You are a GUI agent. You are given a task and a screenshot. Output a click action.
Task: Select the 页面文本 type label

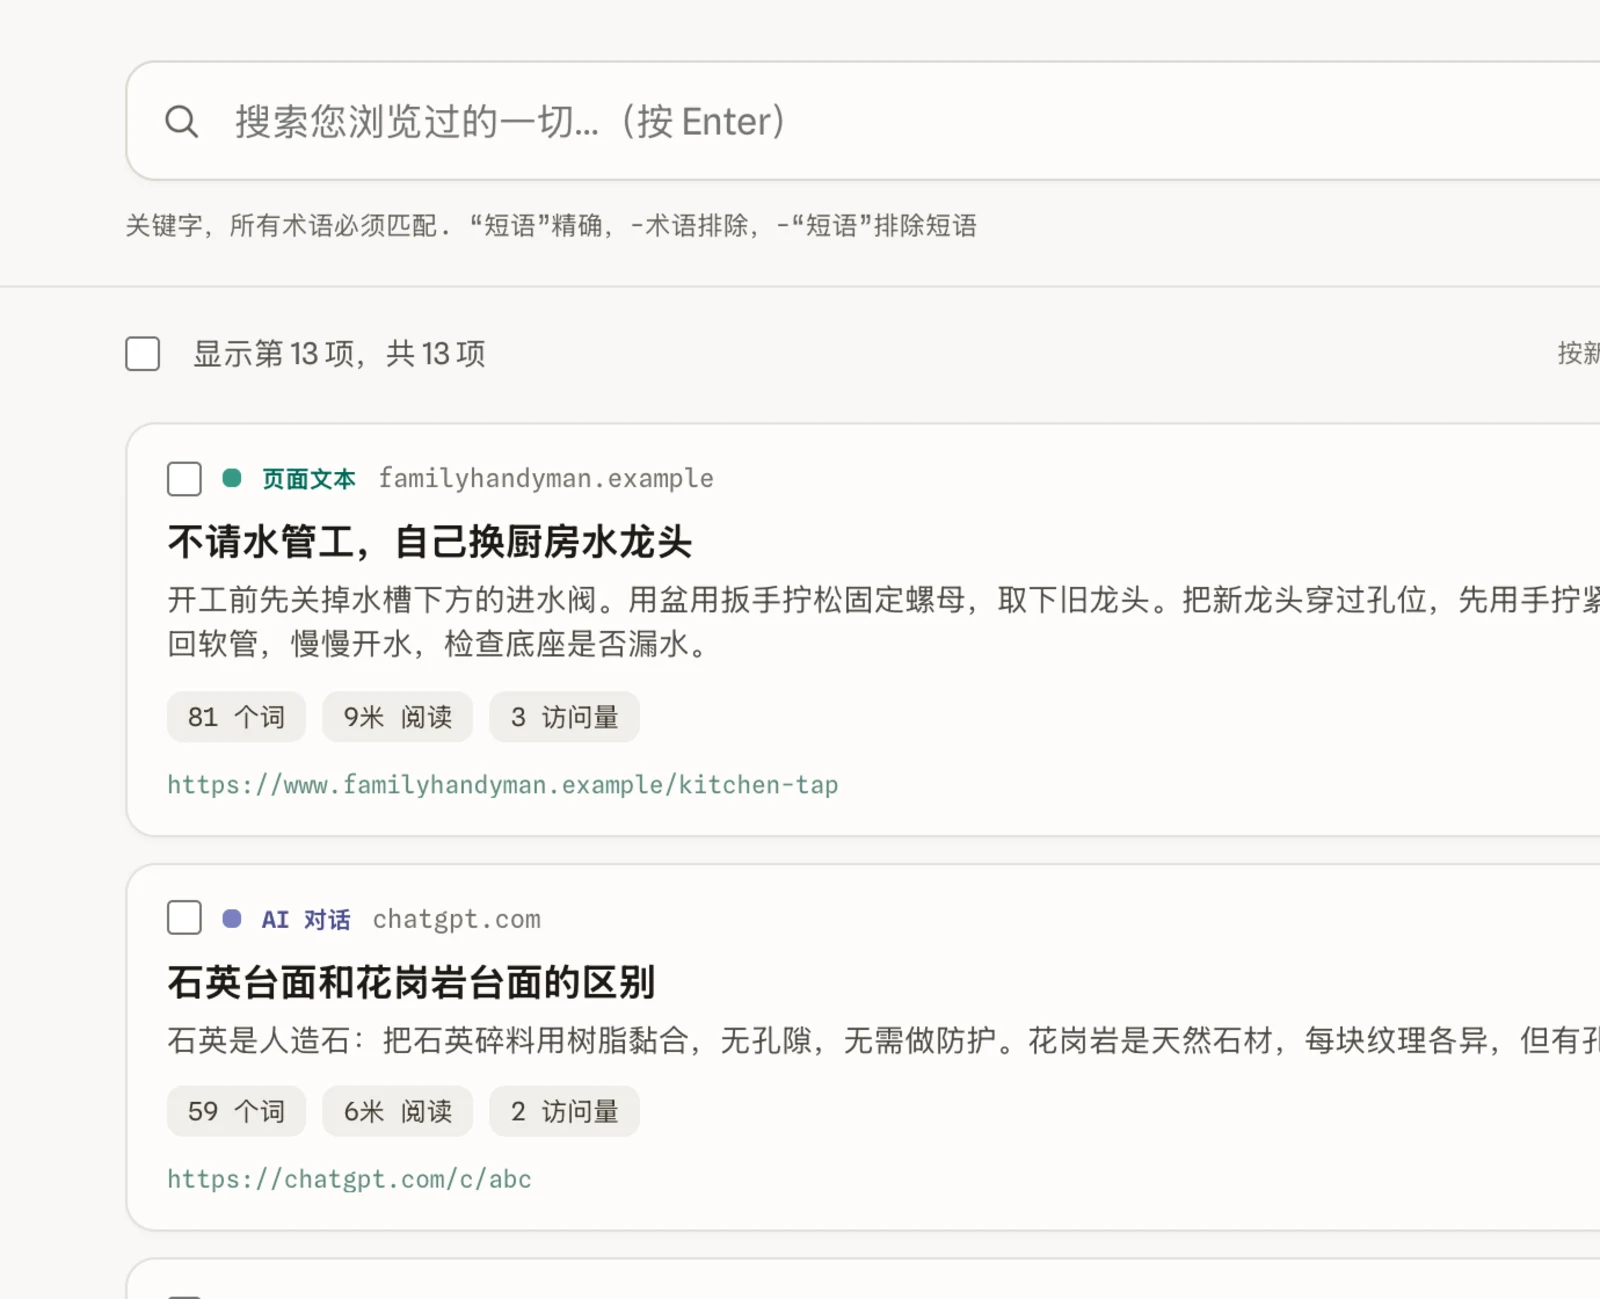(x=309, y=479)
